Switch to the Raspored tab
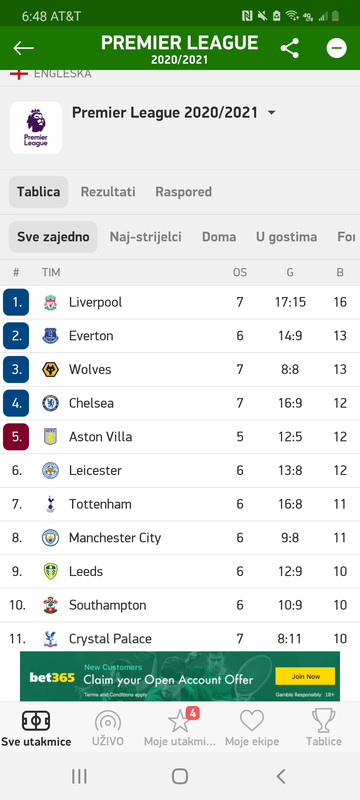360x800 pixels. pos(184,192)
